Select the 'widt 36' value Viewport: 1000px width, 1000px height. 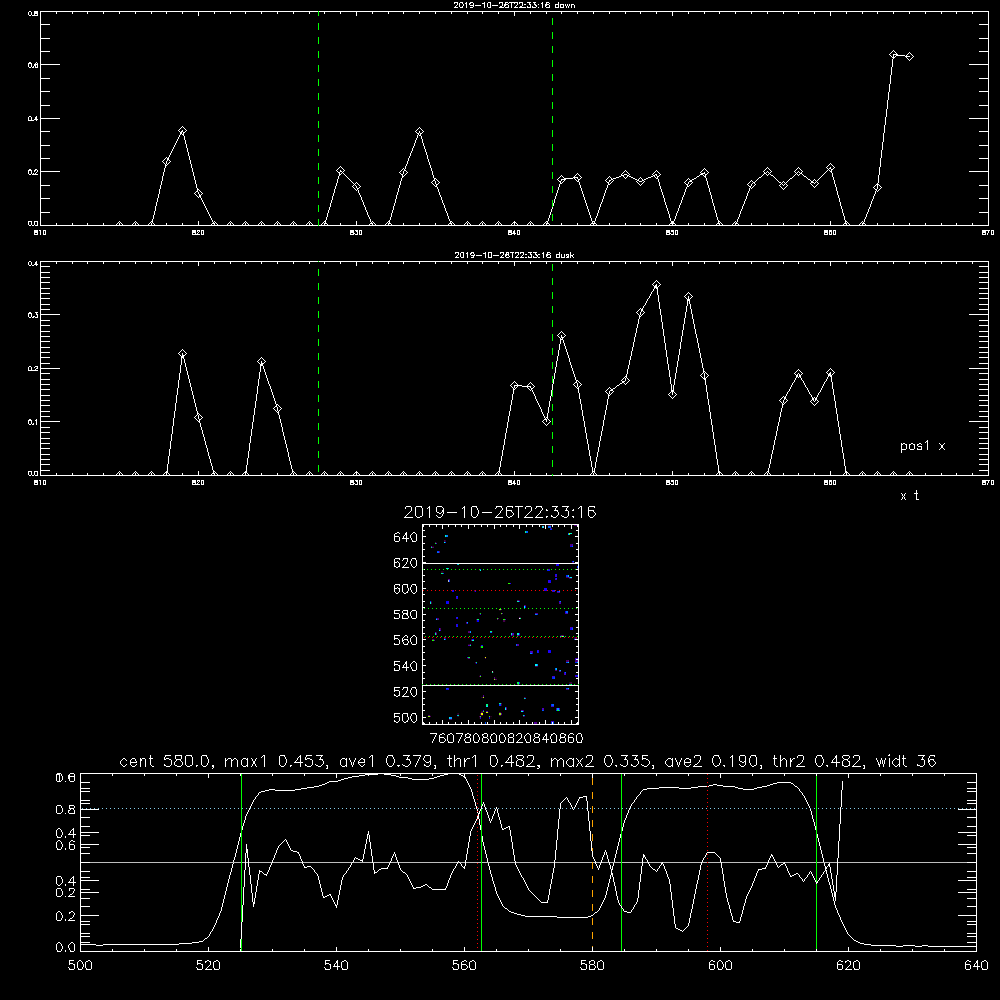[906, 761]
